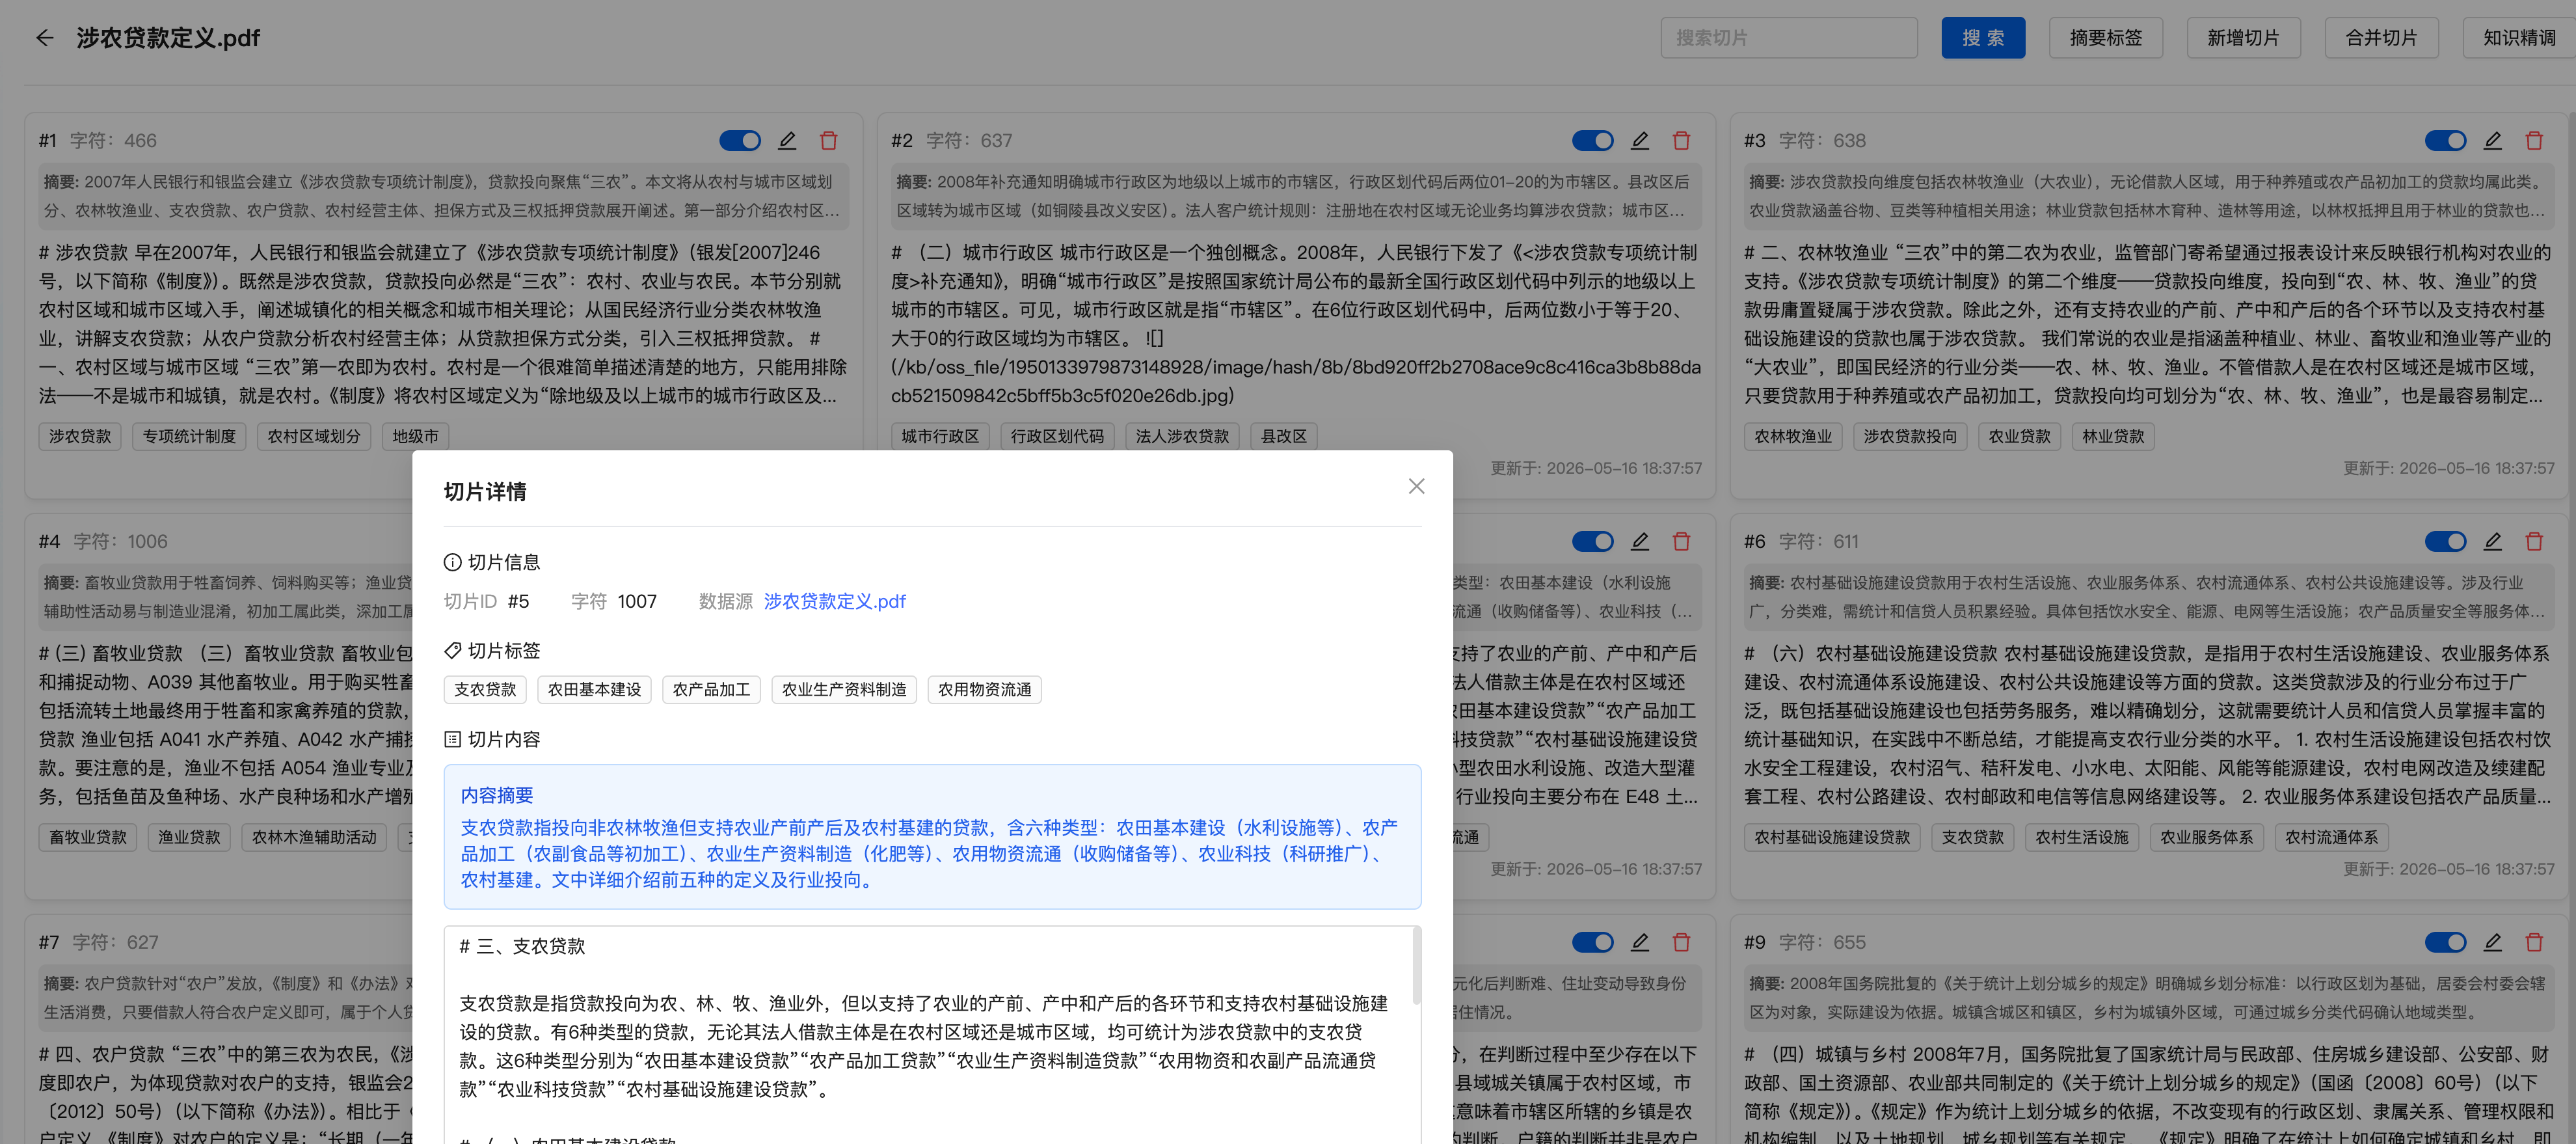Click the 农村基础设施建设贷款 tag on slice #6
The image size is (2576, 1144).
pos(1832,838)
